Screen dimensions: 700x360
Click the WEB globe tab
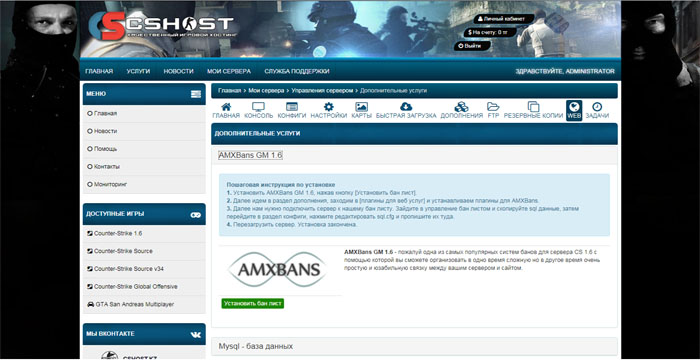click(574, 110)
